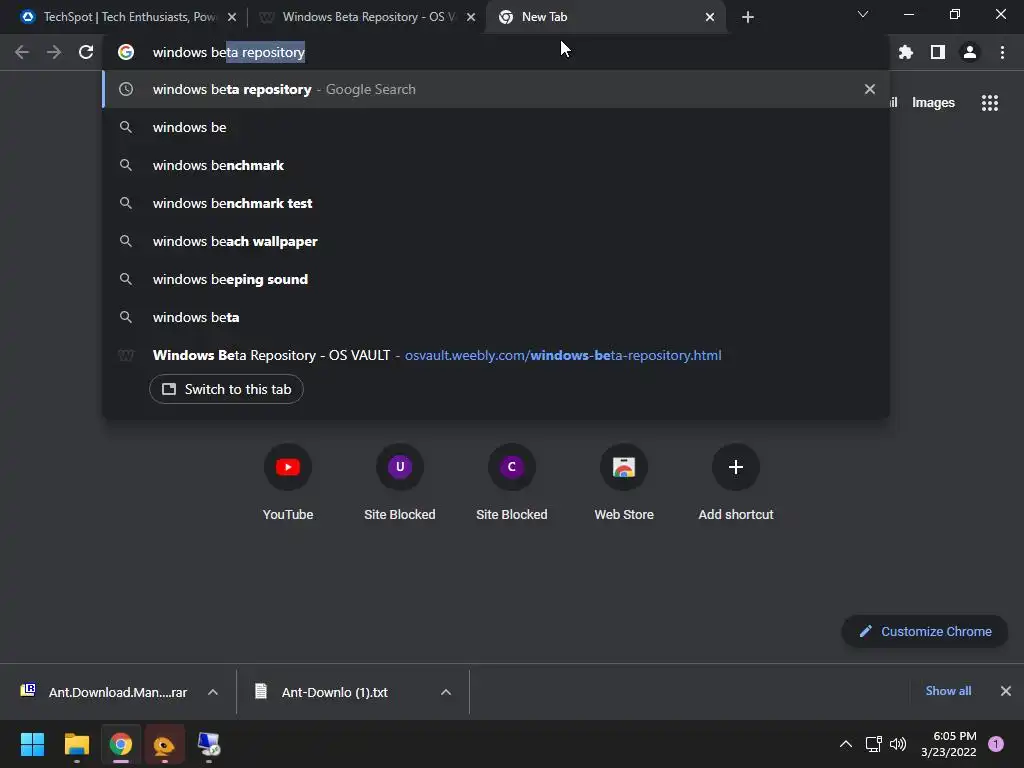Open the tab search chevron
This screenshot has height=768, width=1024.
click(863, 14)
